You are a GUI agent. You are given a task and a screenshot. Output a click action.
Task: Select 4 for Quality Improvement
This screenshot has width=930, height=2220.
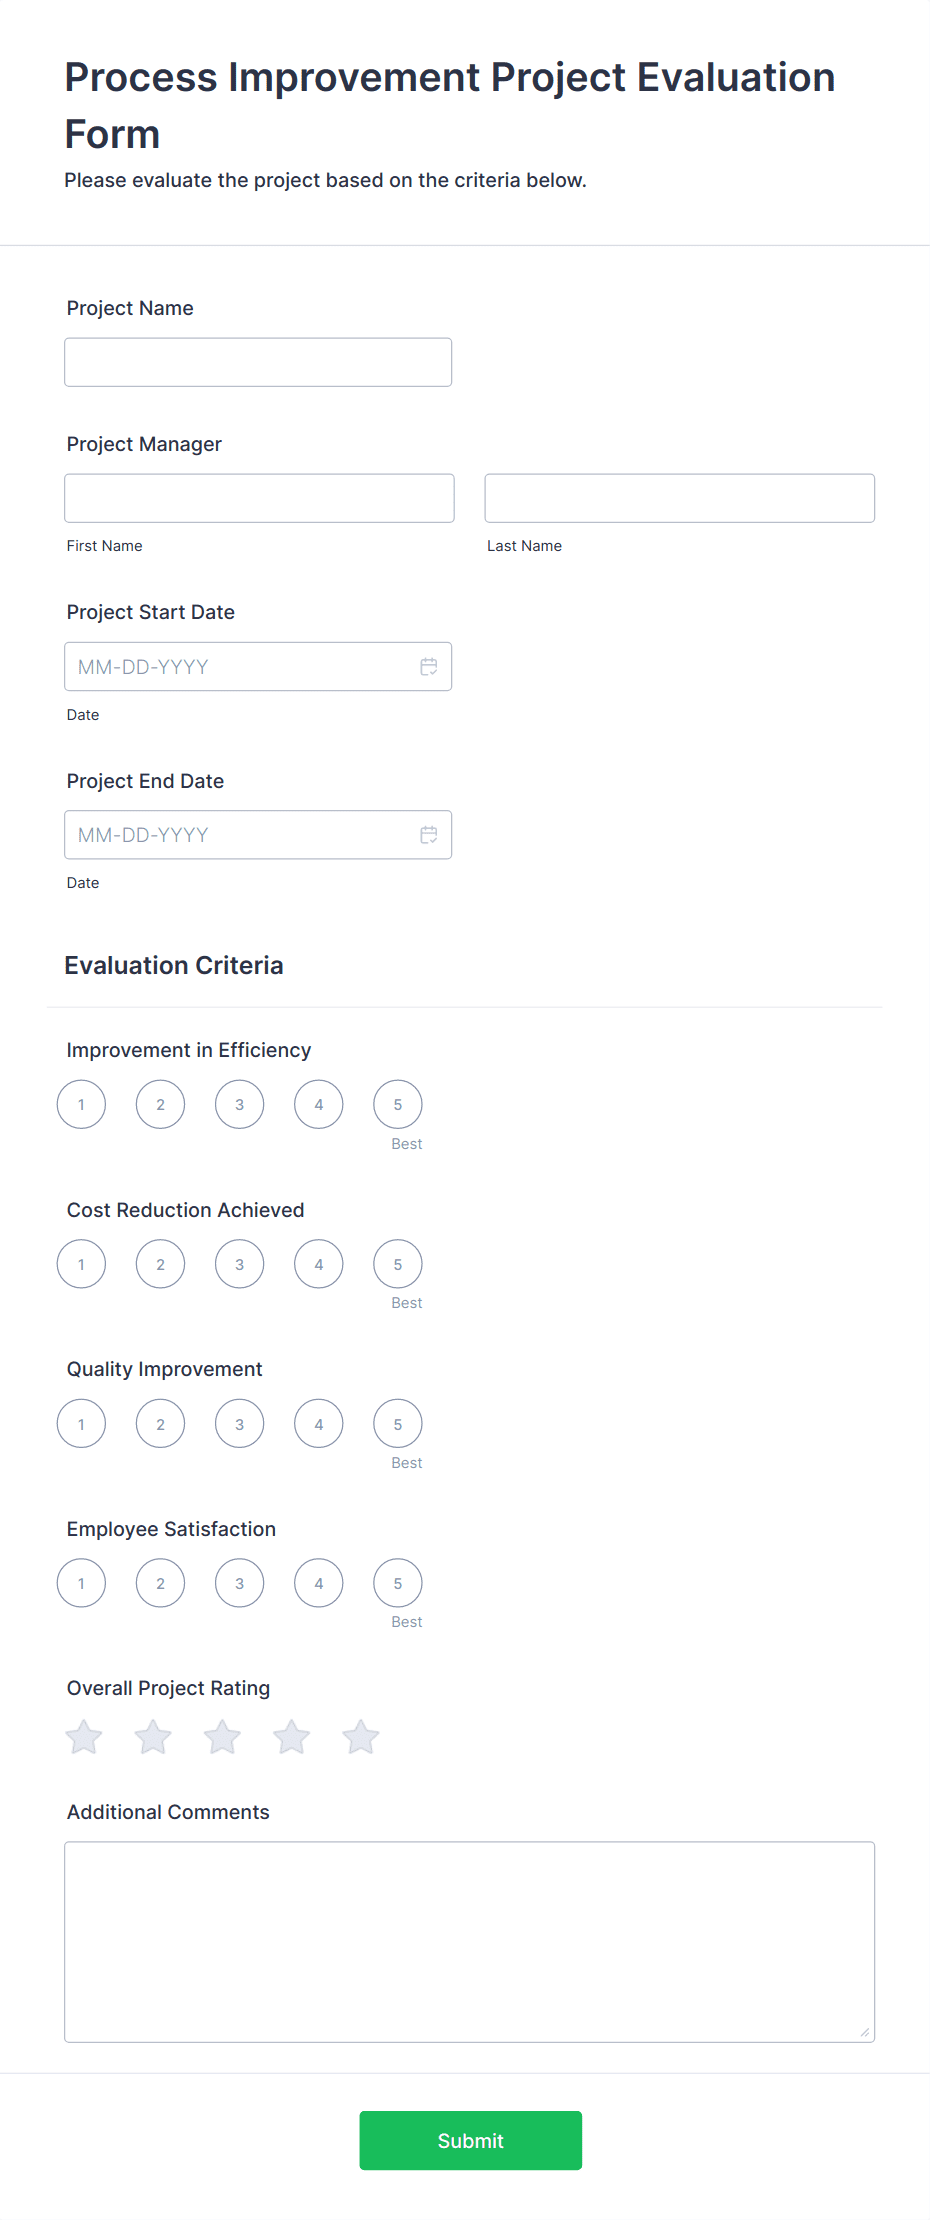319,1424
